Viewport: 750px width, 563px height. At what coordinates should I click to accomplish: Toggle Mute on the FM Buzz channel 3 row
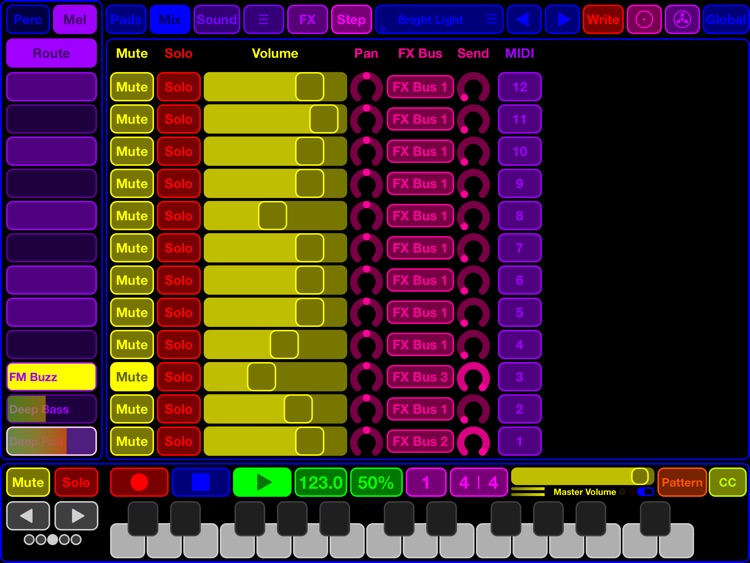[x=132, y=377]
